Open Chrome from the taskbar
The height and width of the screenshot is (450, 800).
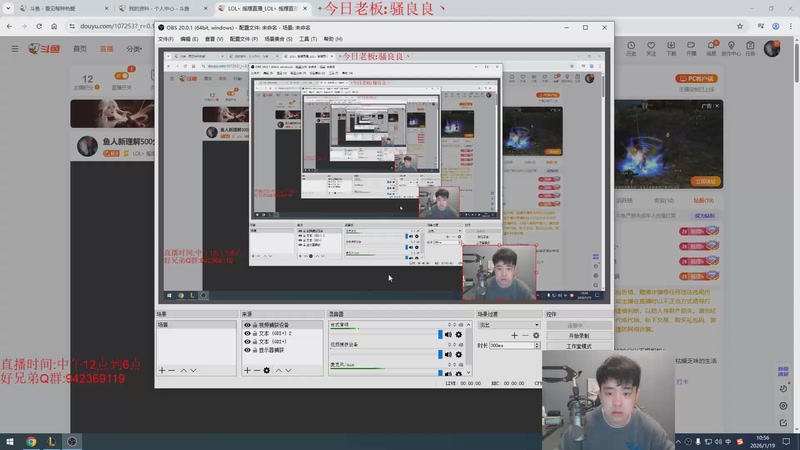31,442
